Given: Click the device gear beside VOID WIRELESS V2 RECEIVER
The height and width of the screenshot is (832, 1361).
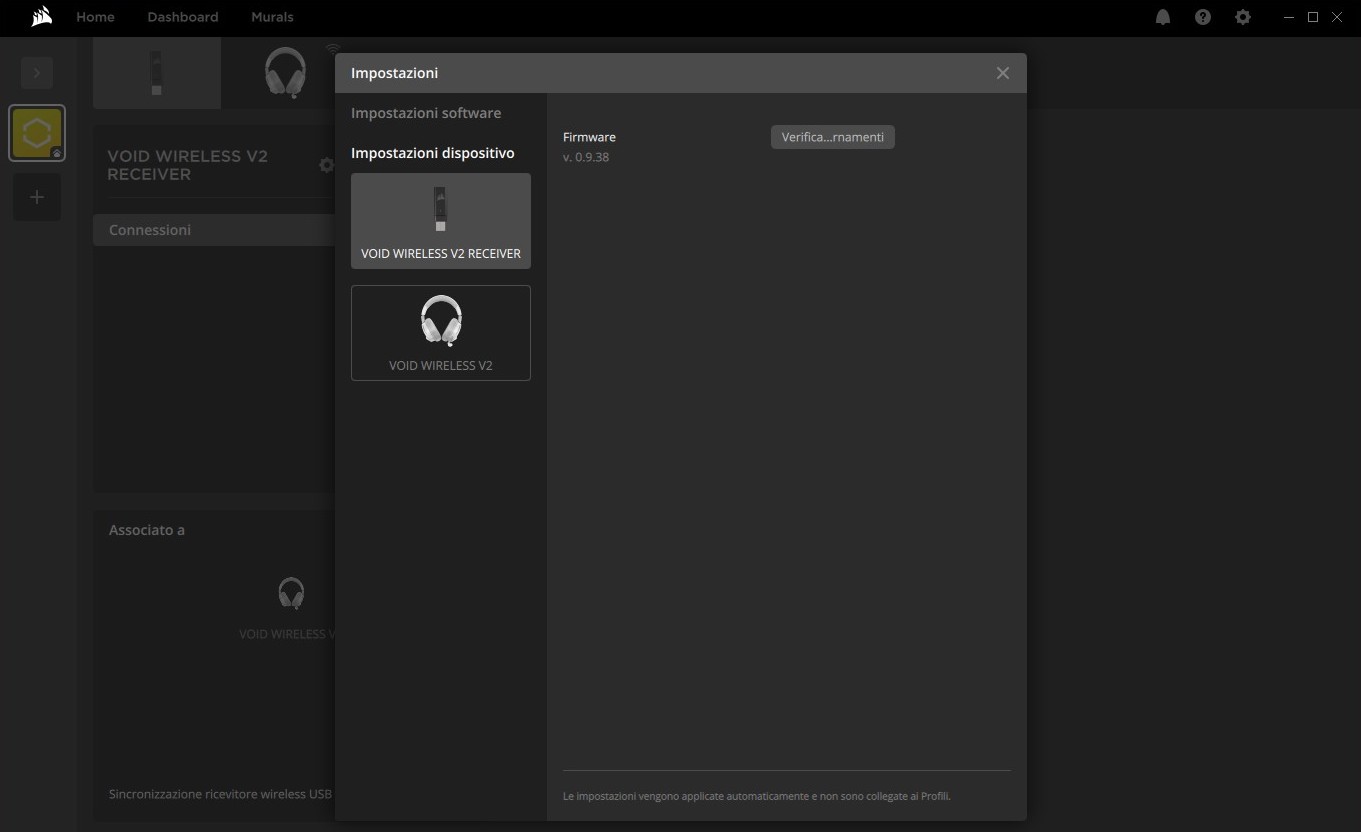Looking at the screenshot, I should (326, 165).
